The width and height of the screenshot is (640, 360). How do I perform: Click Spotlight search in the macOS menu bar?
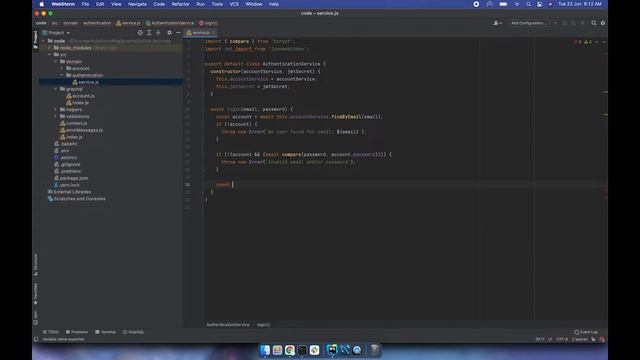(528, 4)
